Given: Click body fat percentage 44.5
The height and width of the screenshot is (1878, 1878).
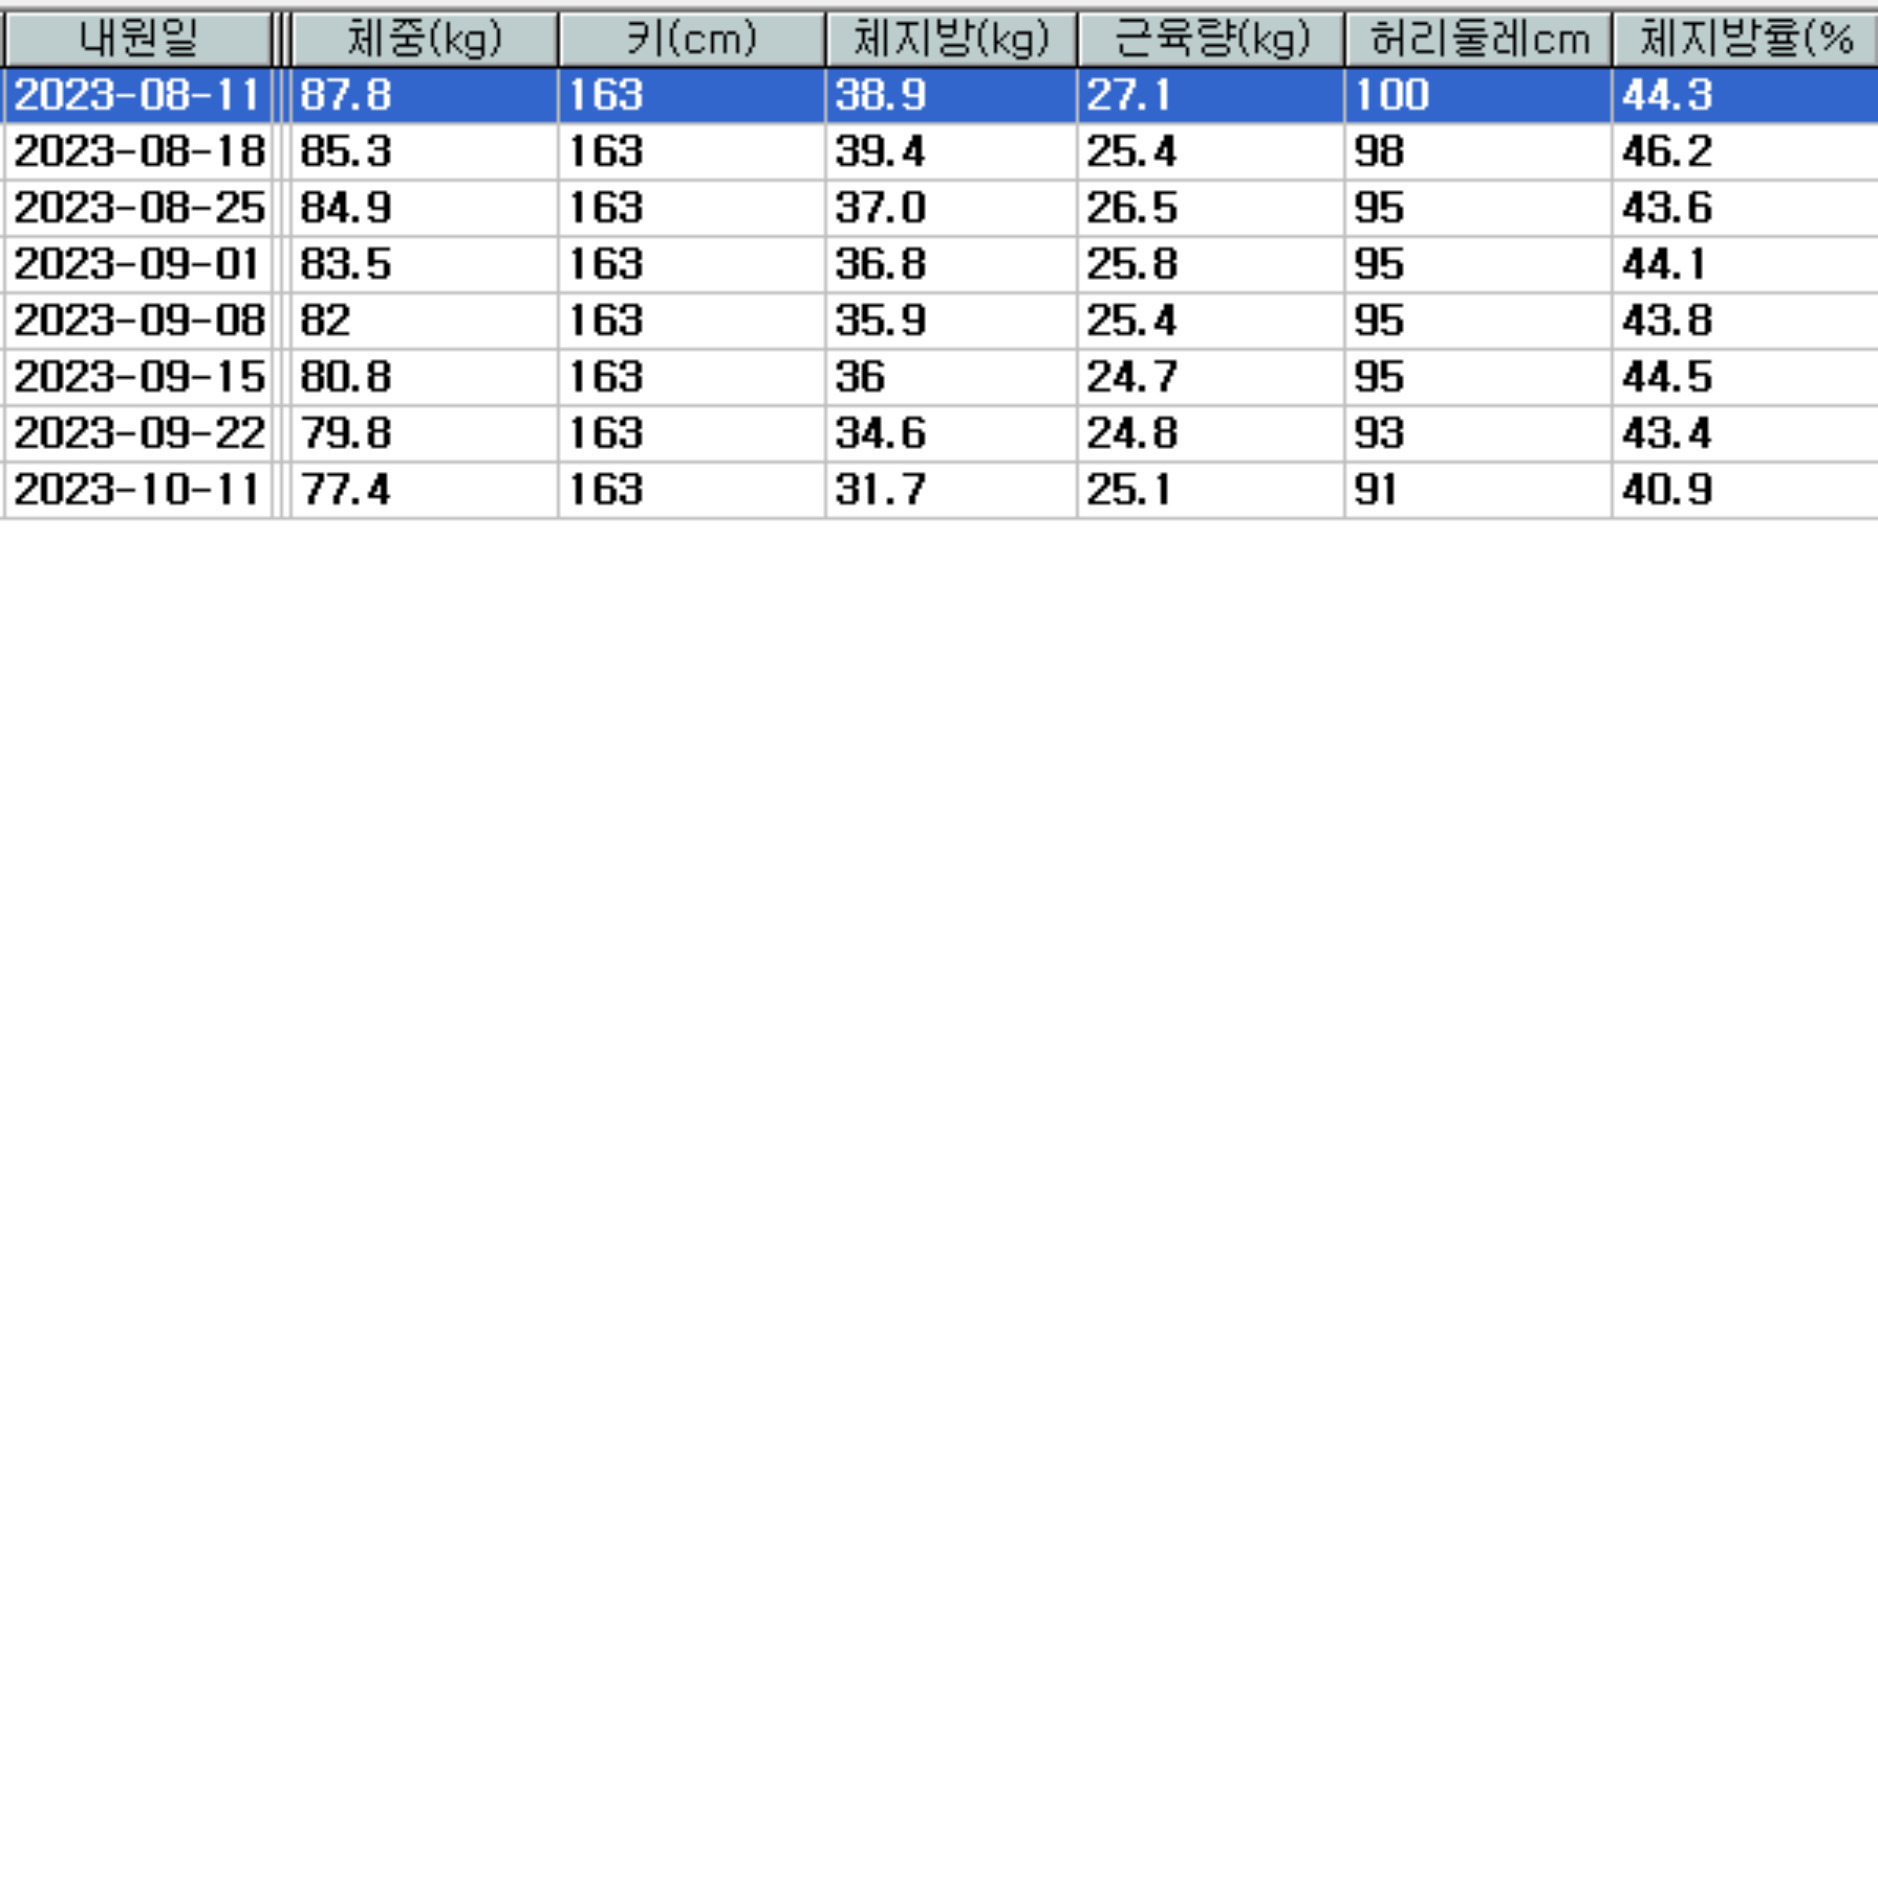Looking at the screenshot, I should click(1667, 377).
